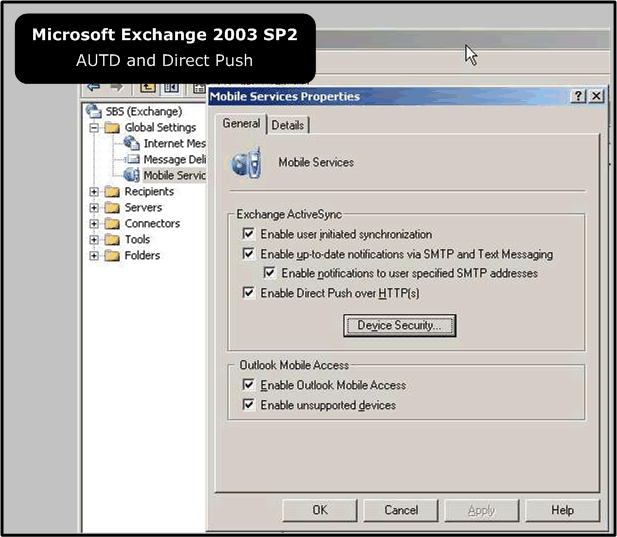Close the Mobile Services Properties dialog
This screenshot has height=537, width=617.
[596, 96]
